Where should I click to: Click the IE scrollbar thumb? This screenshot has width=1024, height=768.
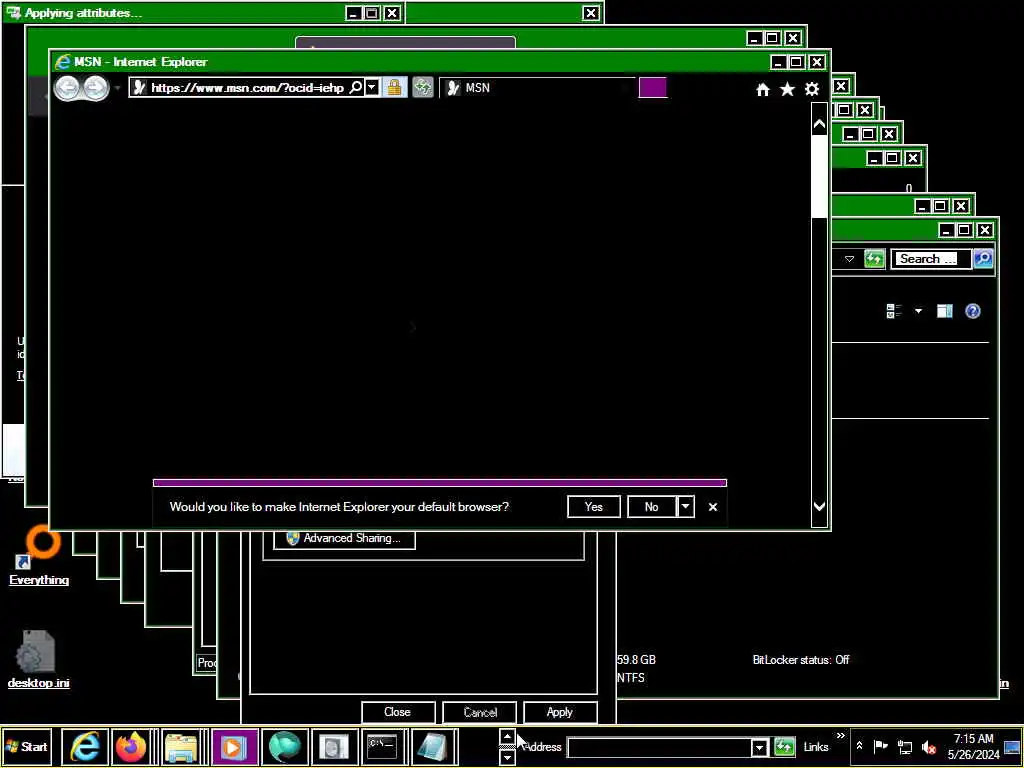coord(819,176)
